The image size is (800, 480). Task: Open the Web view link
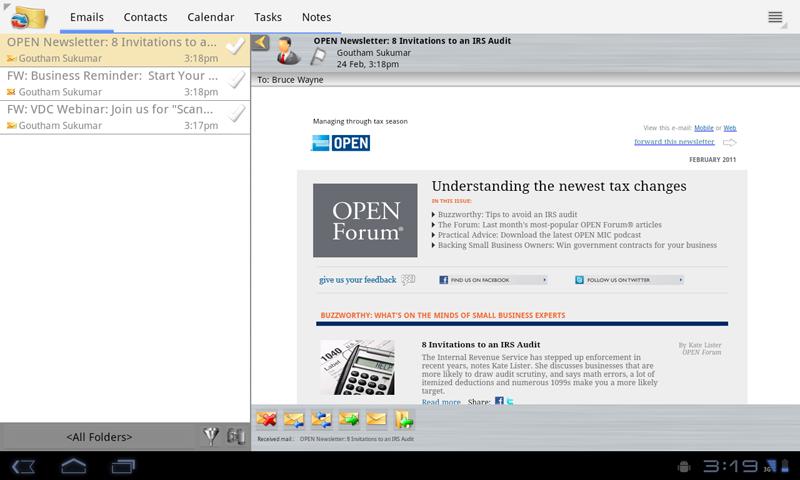(730, 128)
